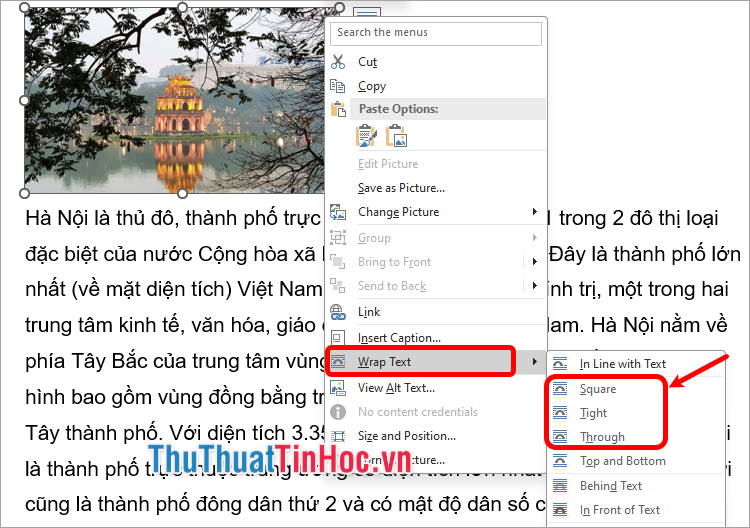This screenshot has height=528, width=750.
Task: Click the Group icon
Action: click(338, 238)
